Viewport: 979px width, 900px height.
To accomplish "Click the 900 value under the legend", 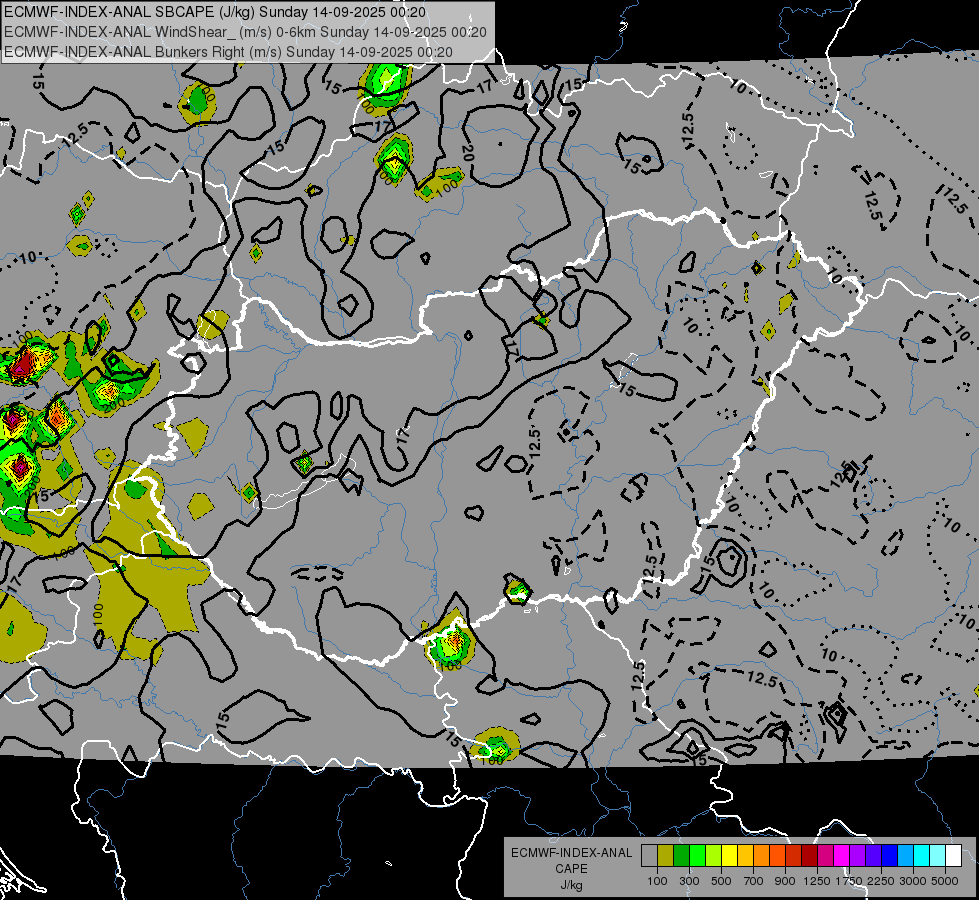I will tap(785, 881).
